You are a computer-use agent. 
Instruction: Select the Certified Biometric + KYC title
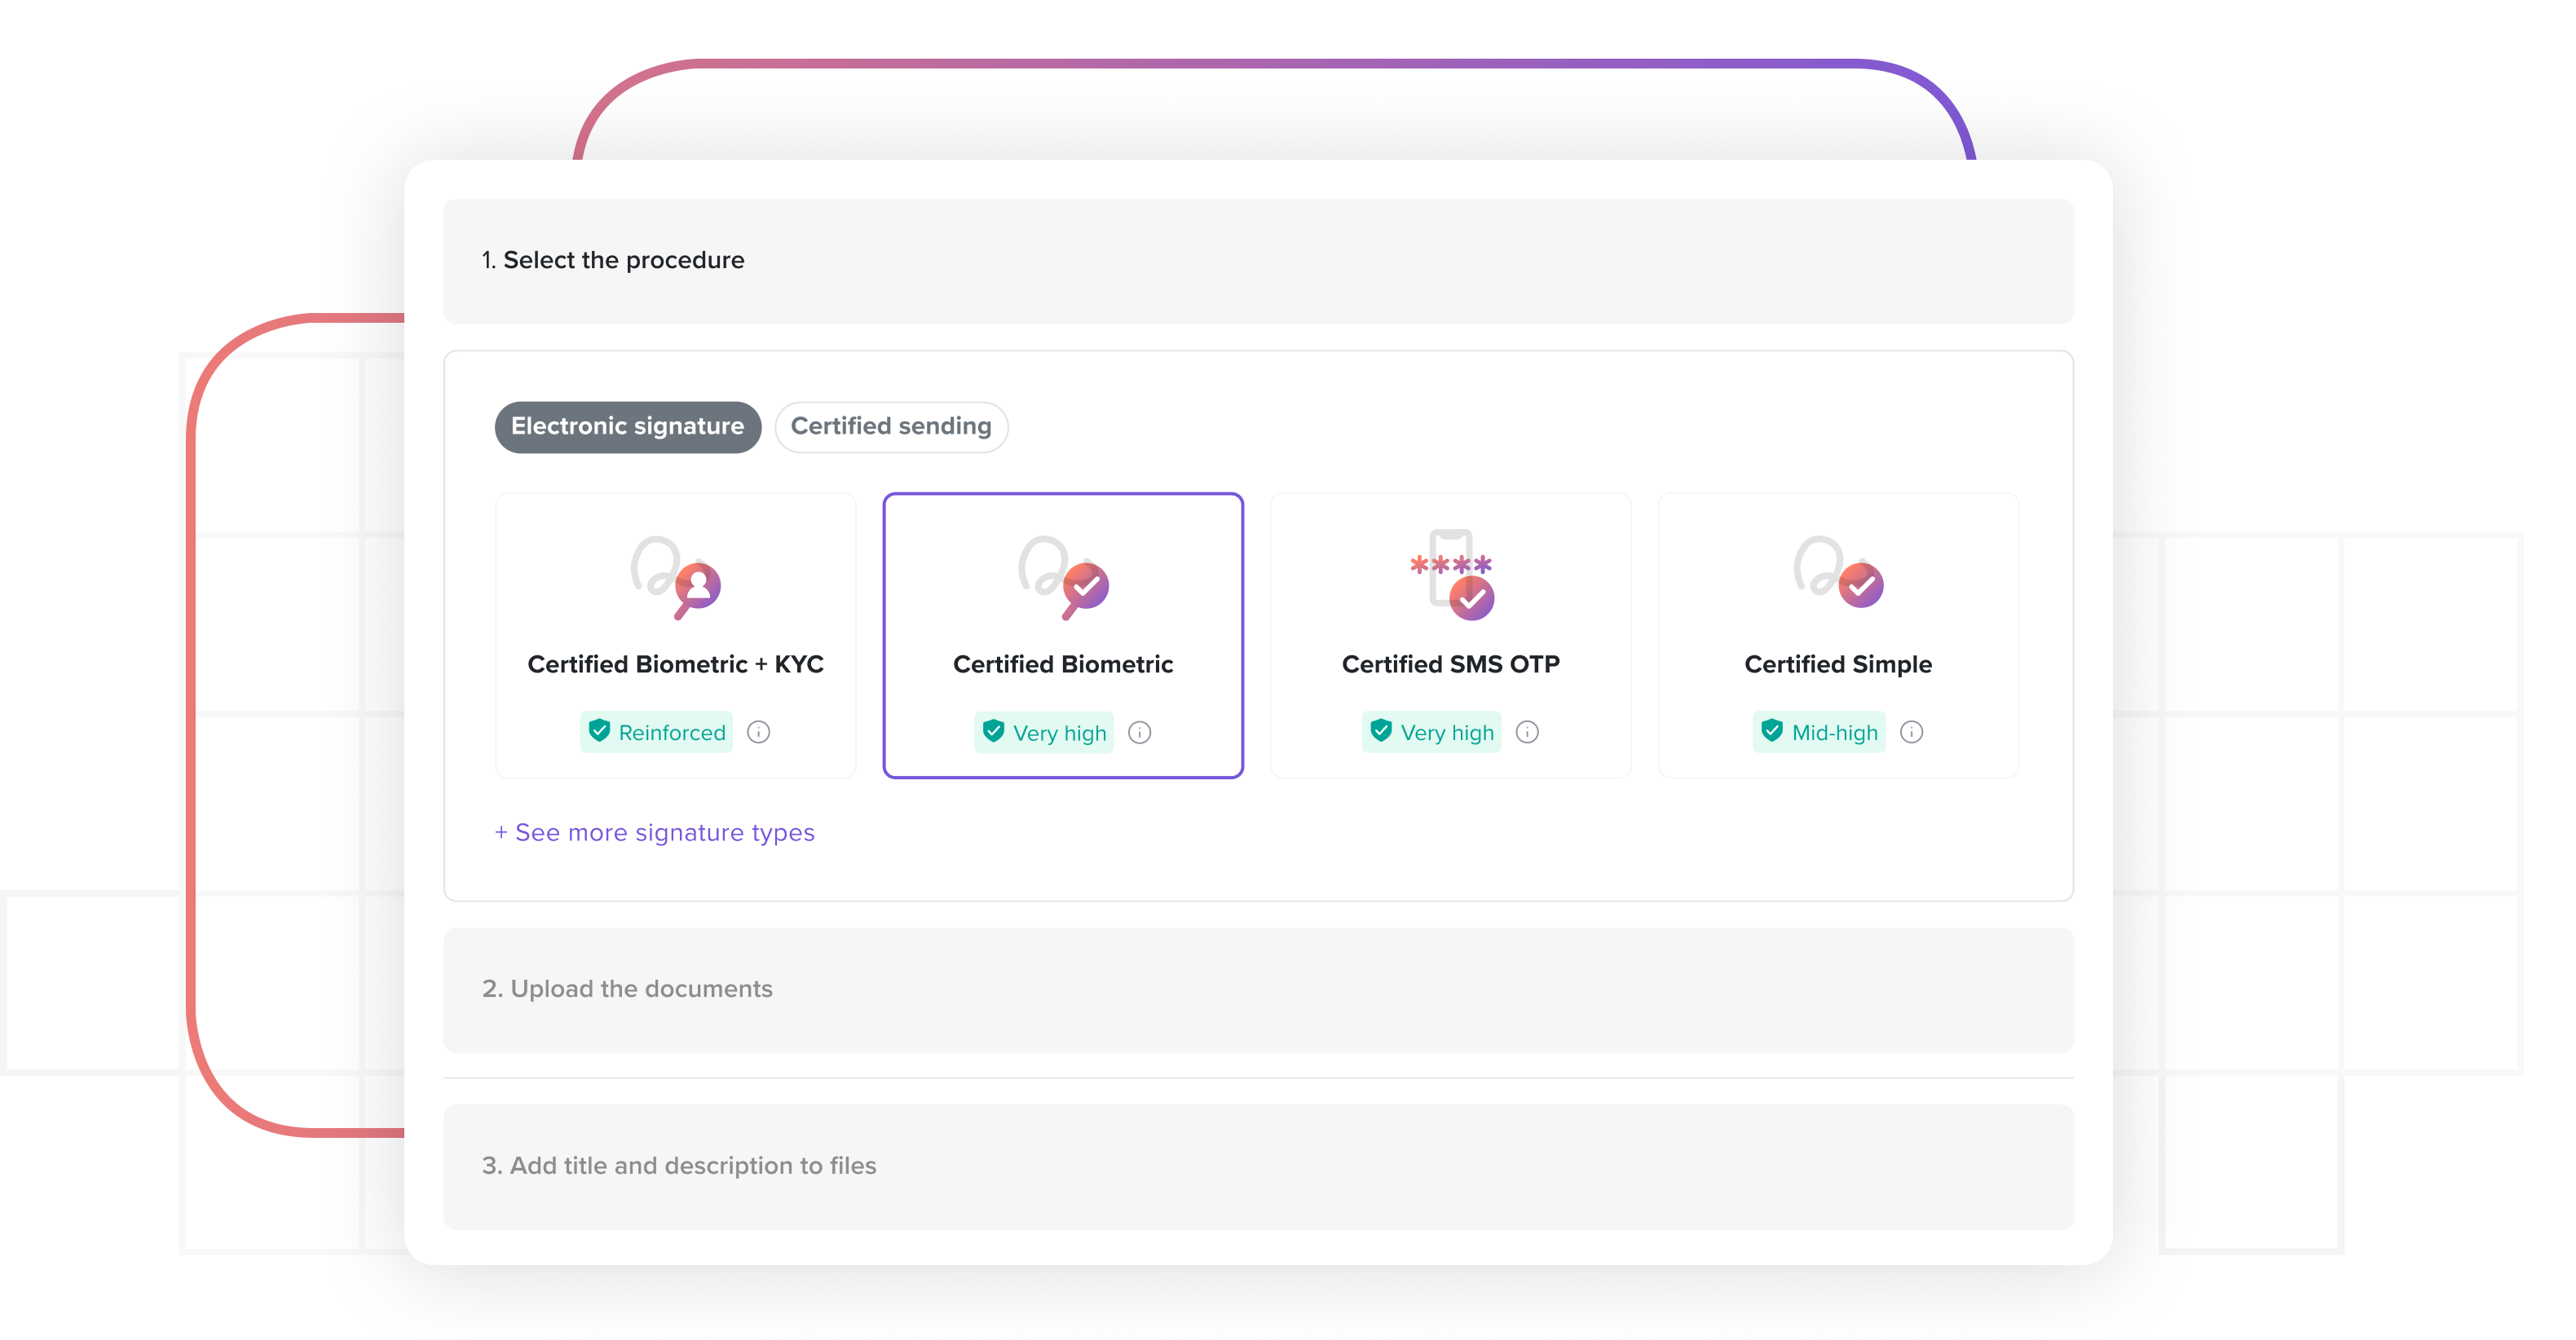(676, 664)
